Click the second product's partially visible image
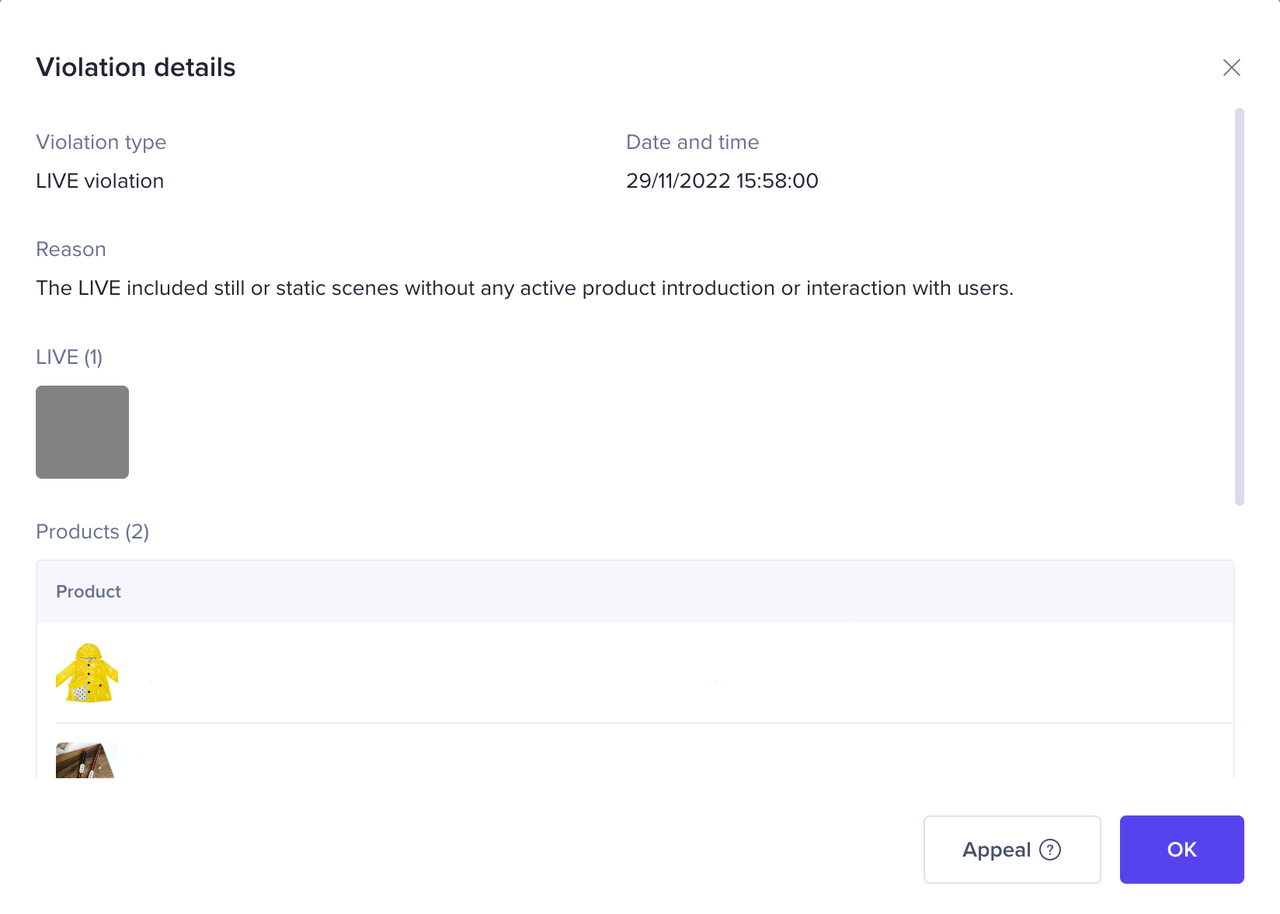Screen dimensions: 1280x914 click(87, 760)
